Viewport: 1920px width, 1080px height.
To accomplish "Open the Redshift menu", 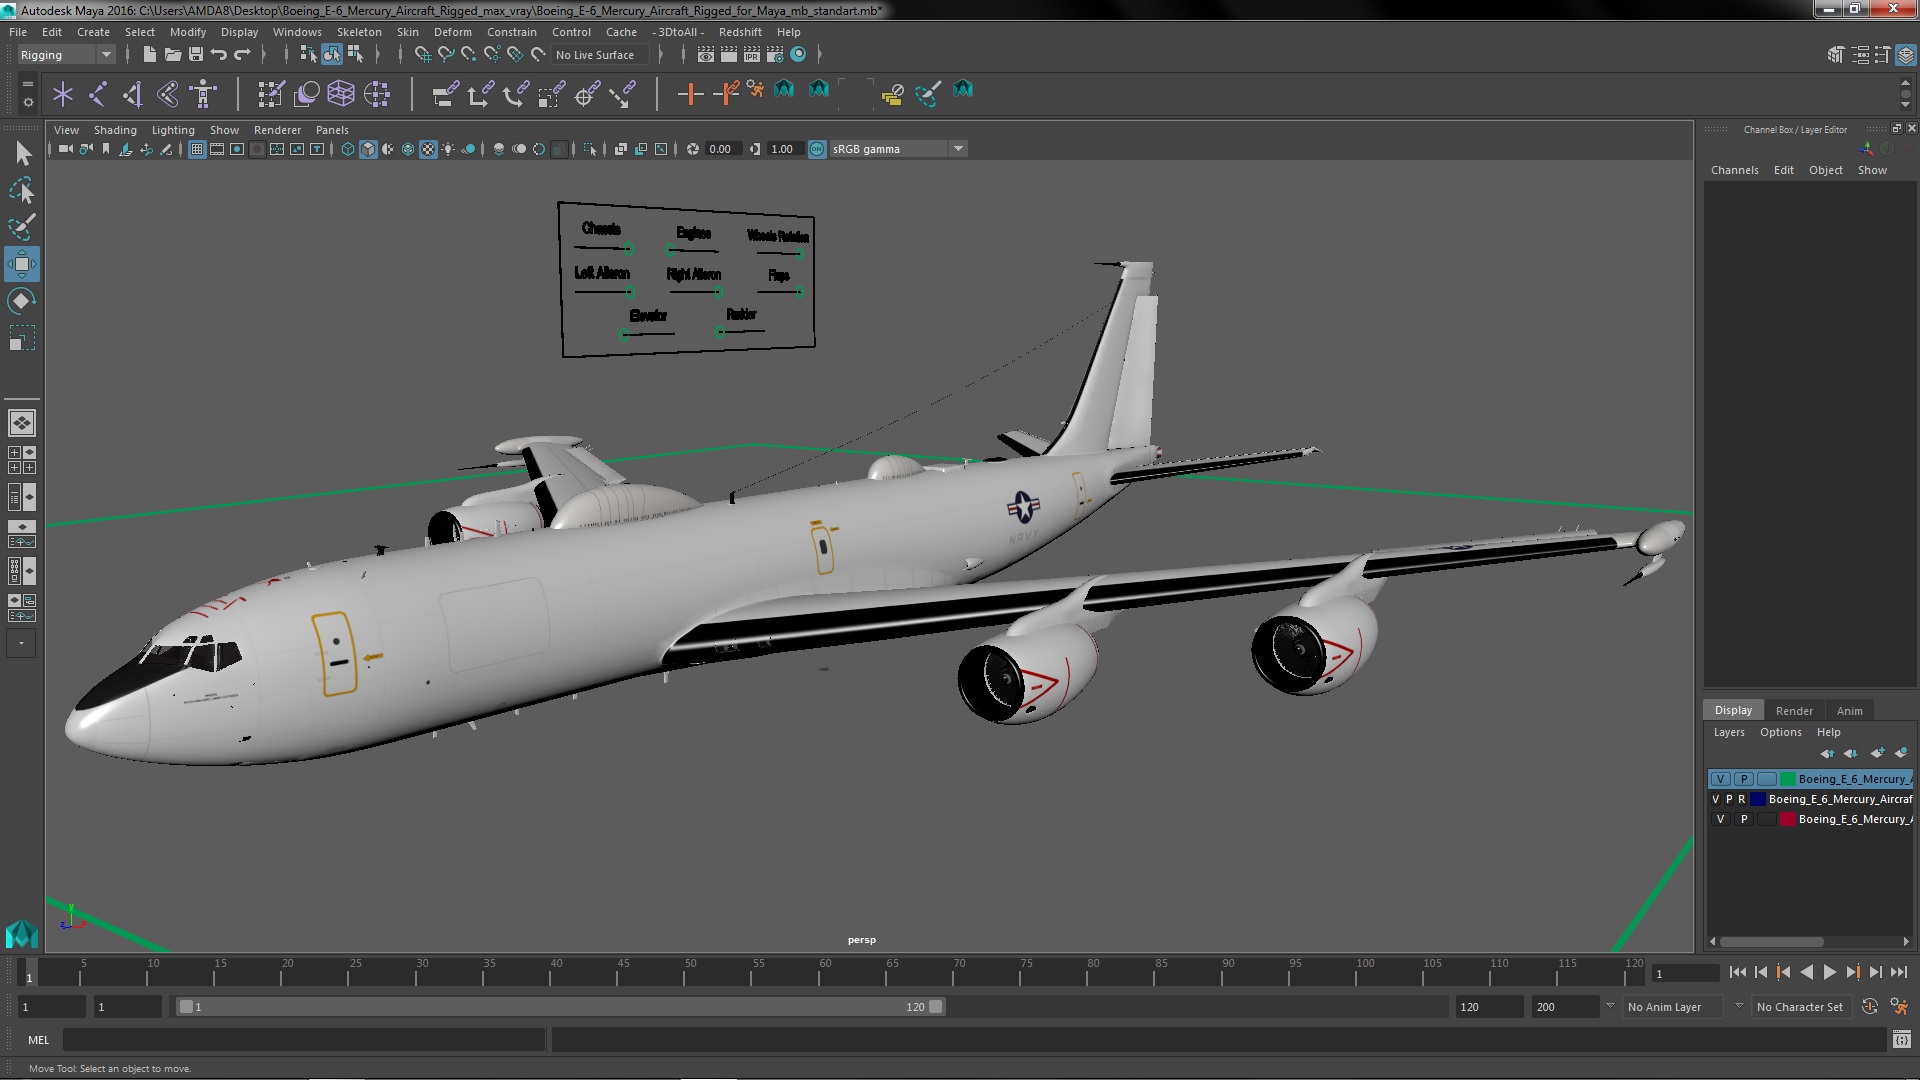I will pyautogui.click(x=740, y=32).
